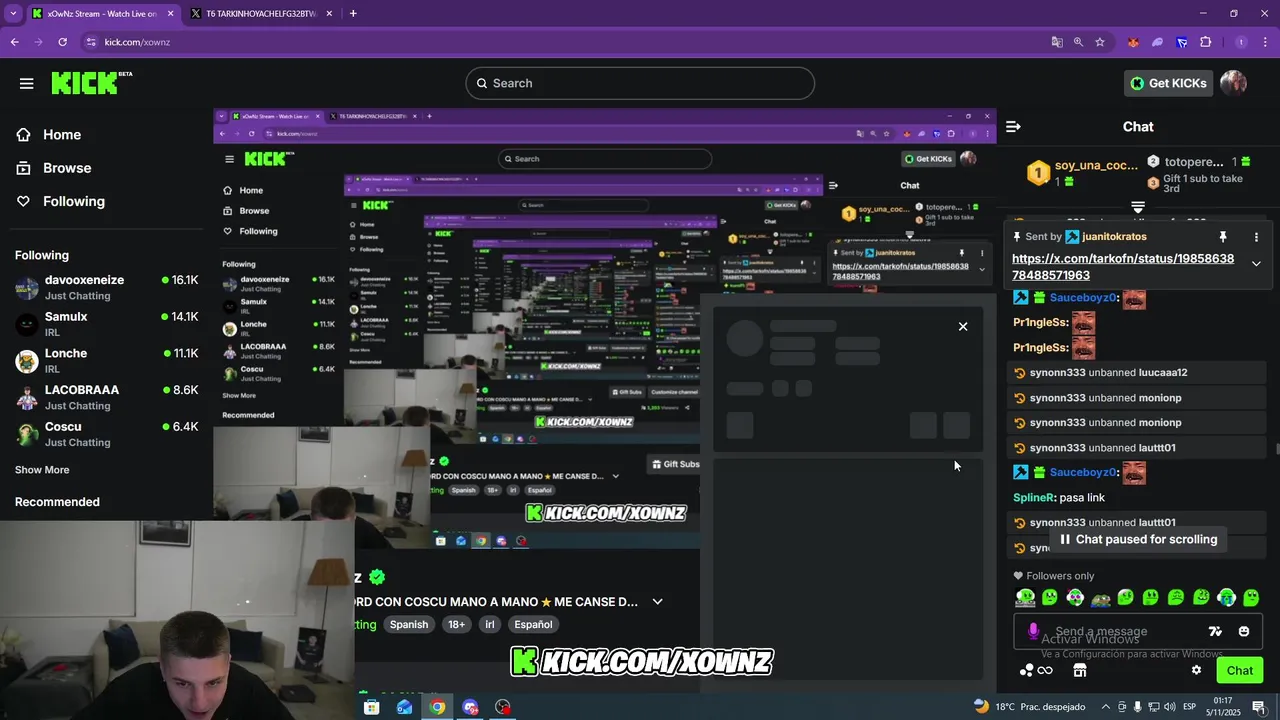Viewport: 1280px width, 720px height.
Task: Click the address bar kick.com/xownz
Action: pos(137,42)
